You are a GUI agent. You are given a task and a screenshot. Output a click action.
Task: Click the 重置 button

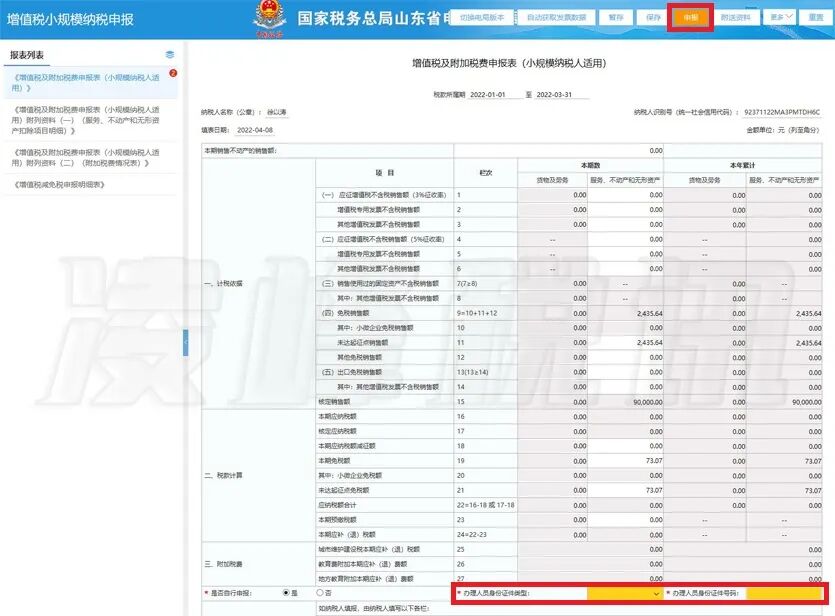pyautogui.click(x=816, y=18)
